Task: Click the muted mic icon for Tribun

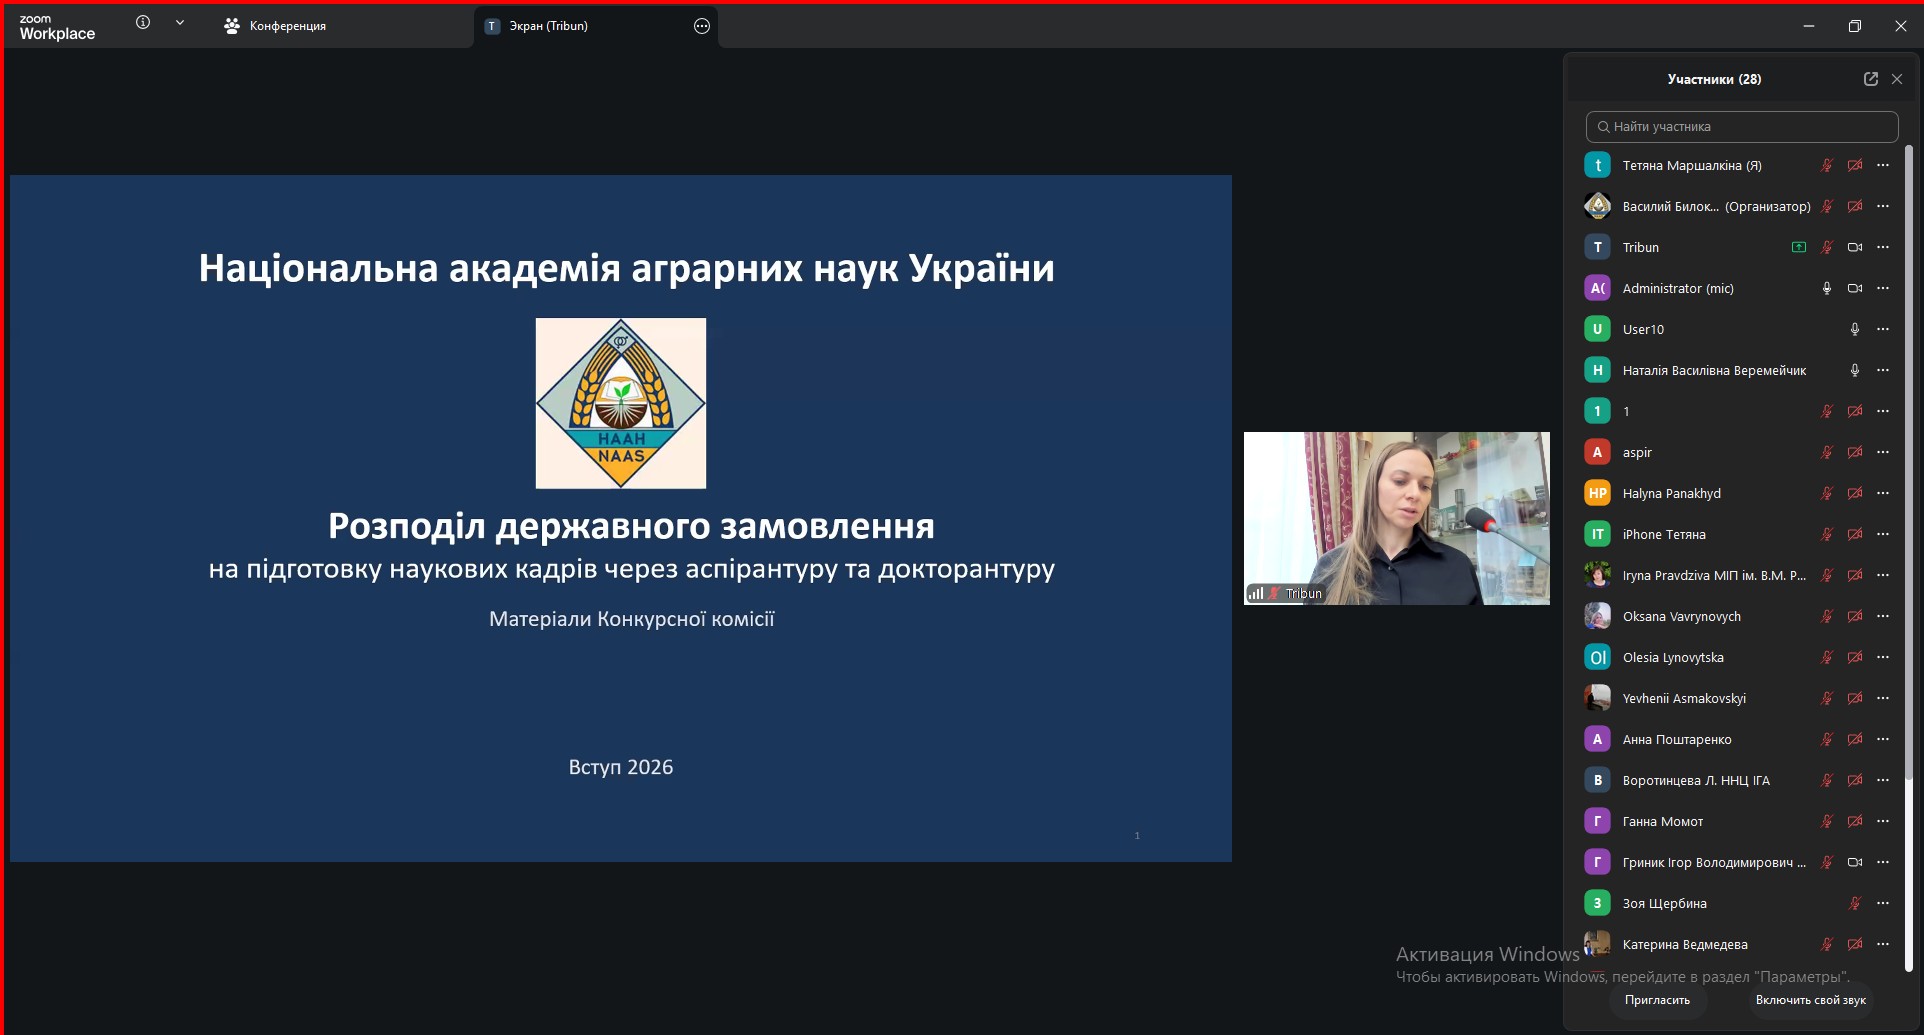Action: coord(1827,247)
